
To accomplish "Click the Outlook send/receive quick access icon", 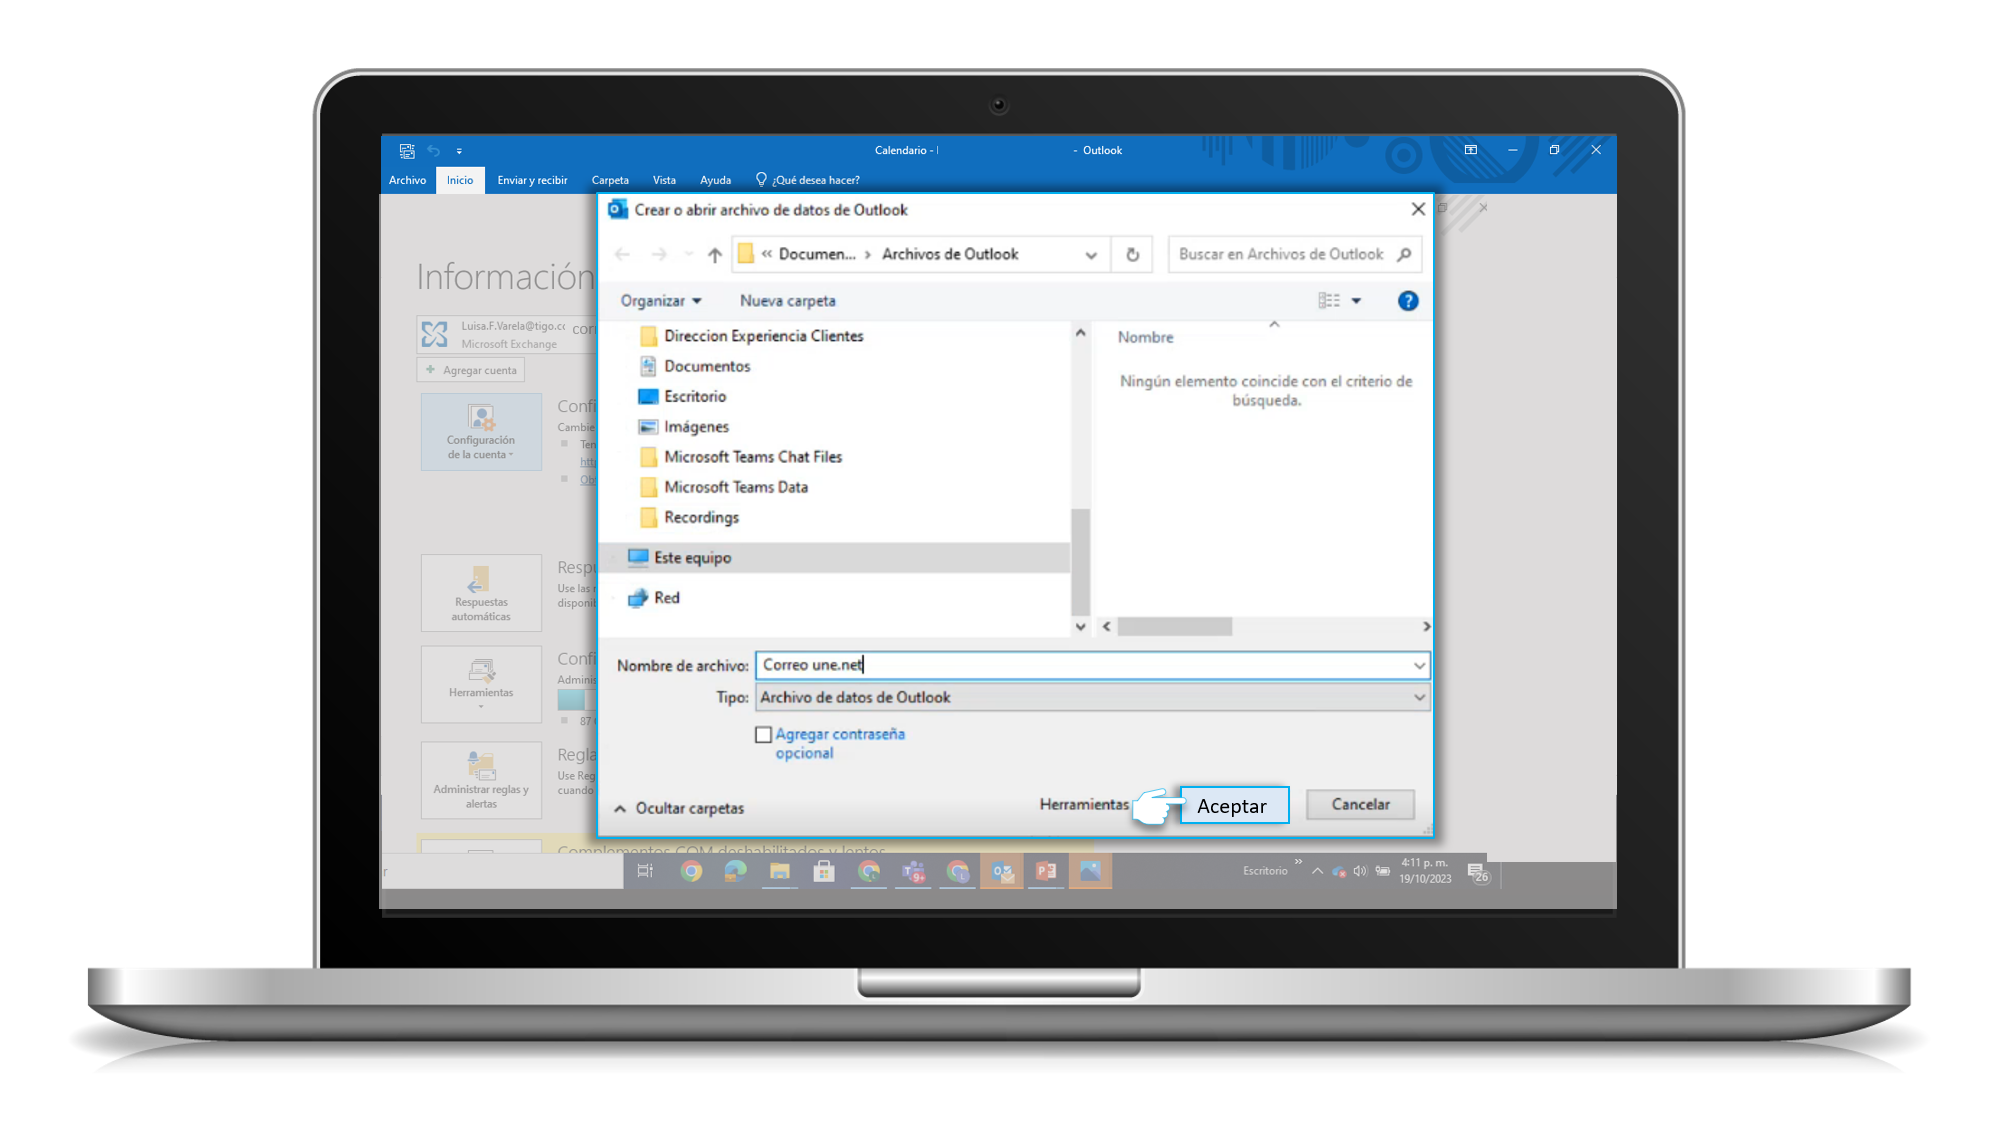I will 406,150.
